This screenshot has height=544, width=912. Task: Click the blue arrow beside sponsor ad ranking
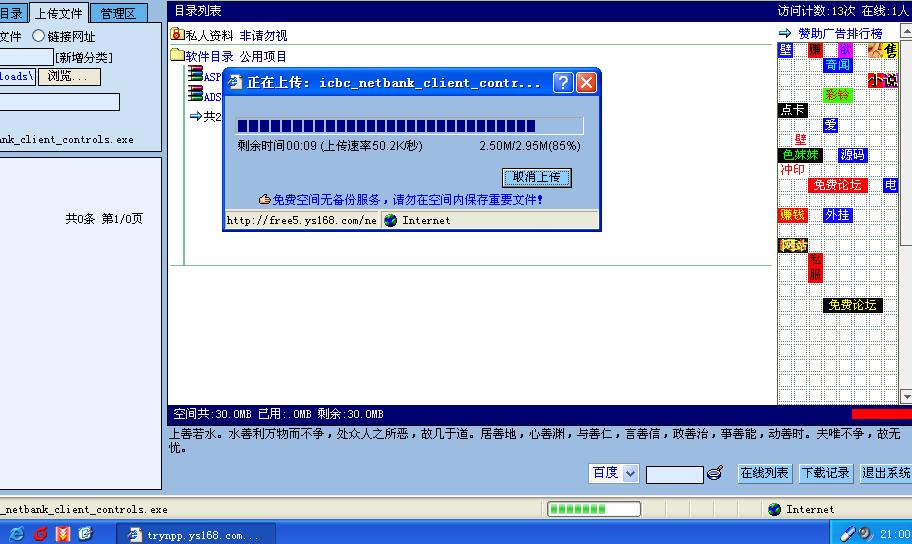785,34
